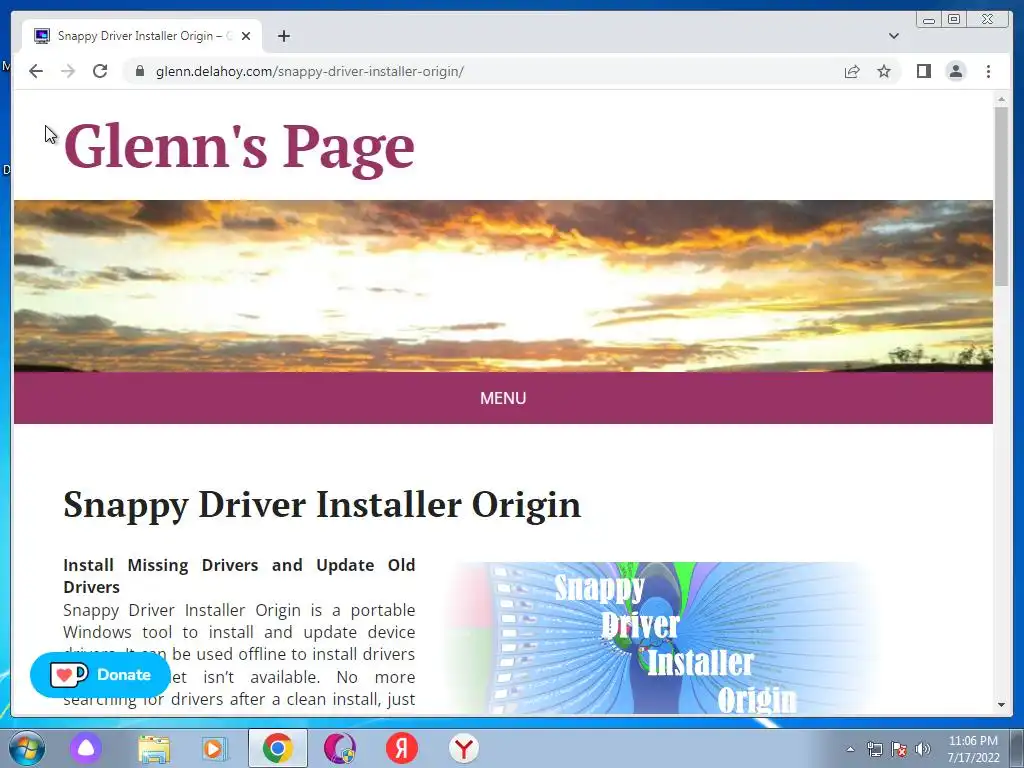Open Yandex Browser Y taskbar icon

point(464,748)
